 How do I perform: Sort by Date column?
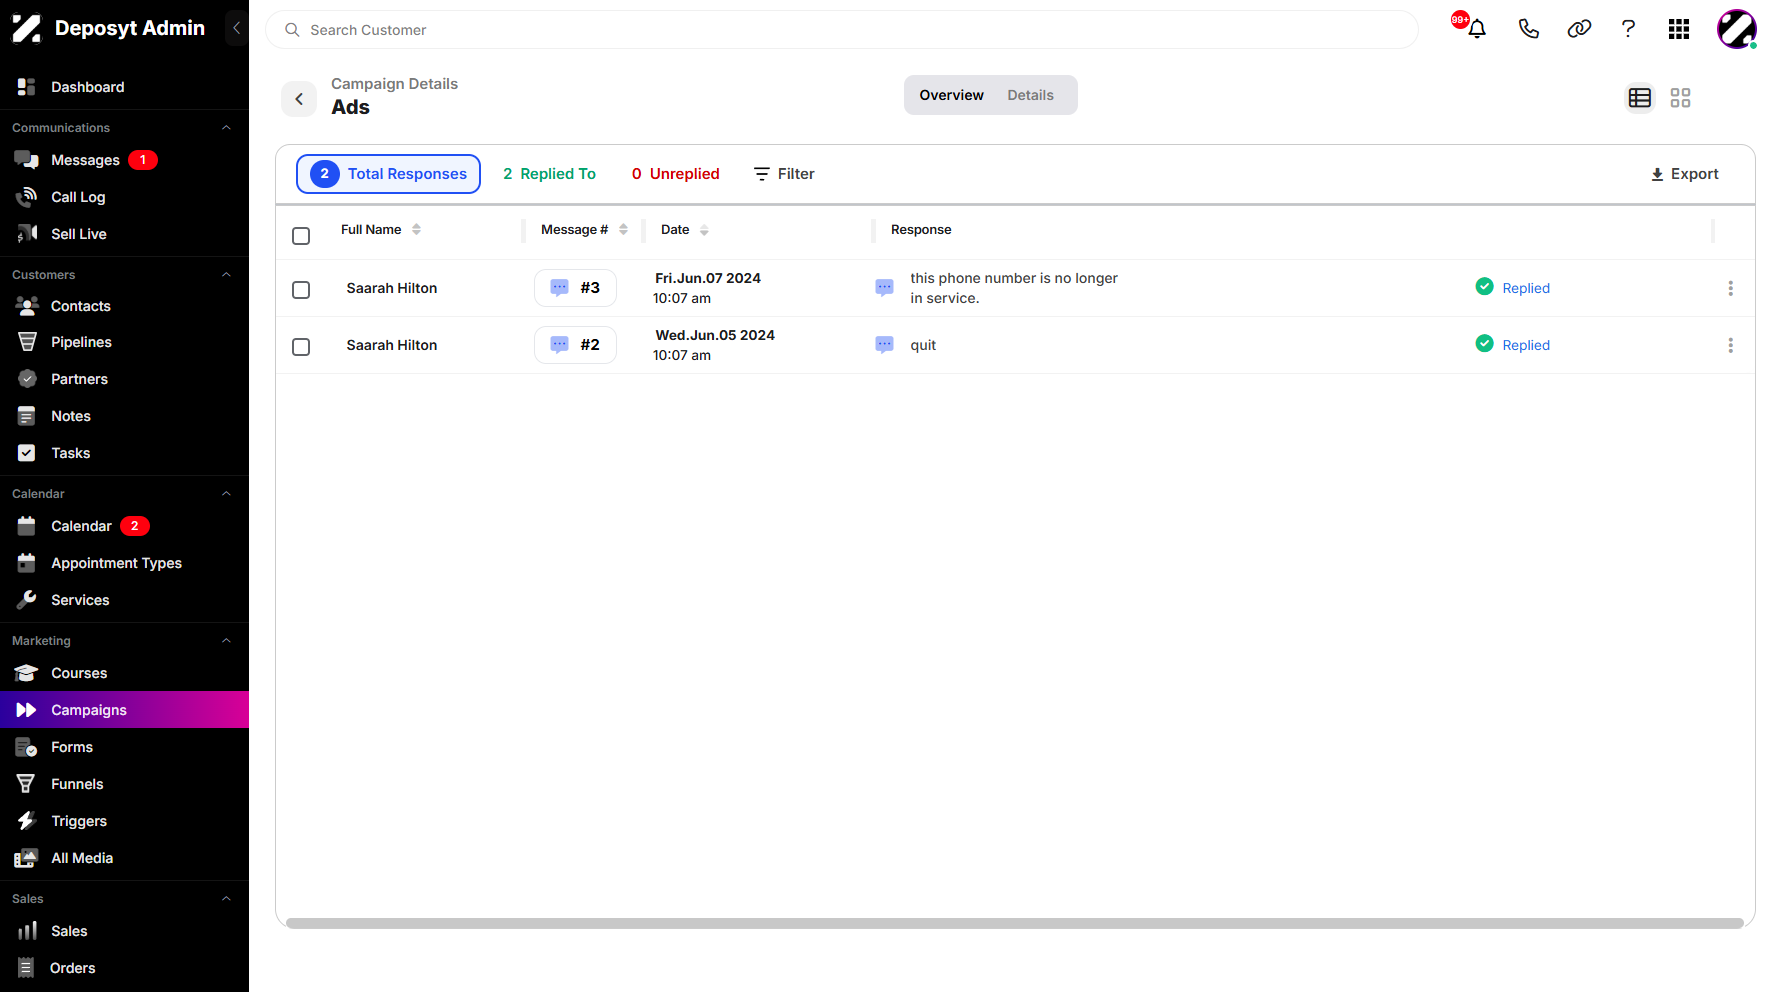point(704,230)
